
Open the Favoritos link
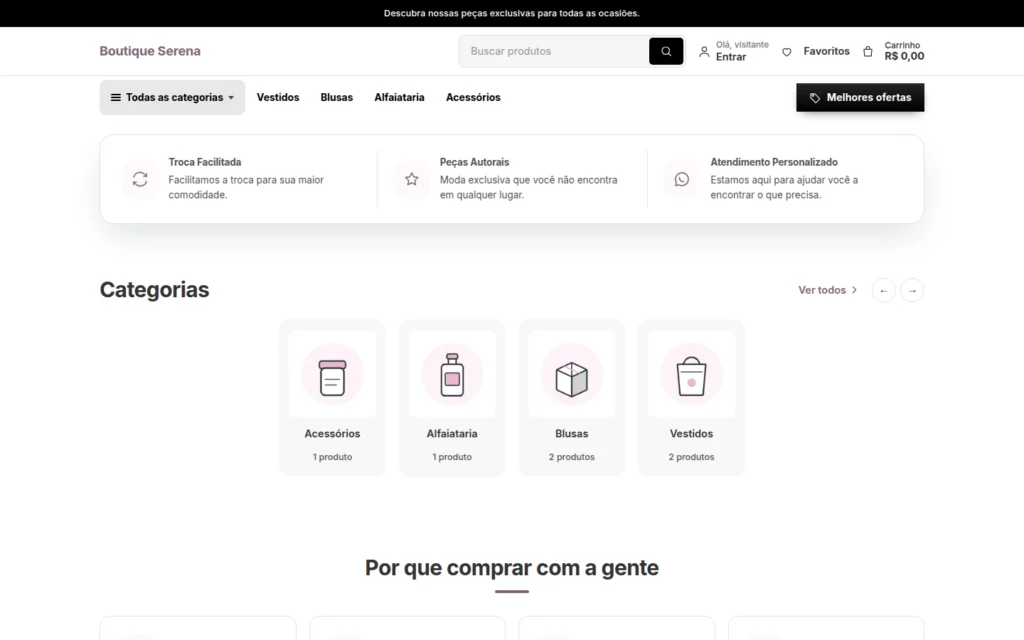[x=826, y=51]
